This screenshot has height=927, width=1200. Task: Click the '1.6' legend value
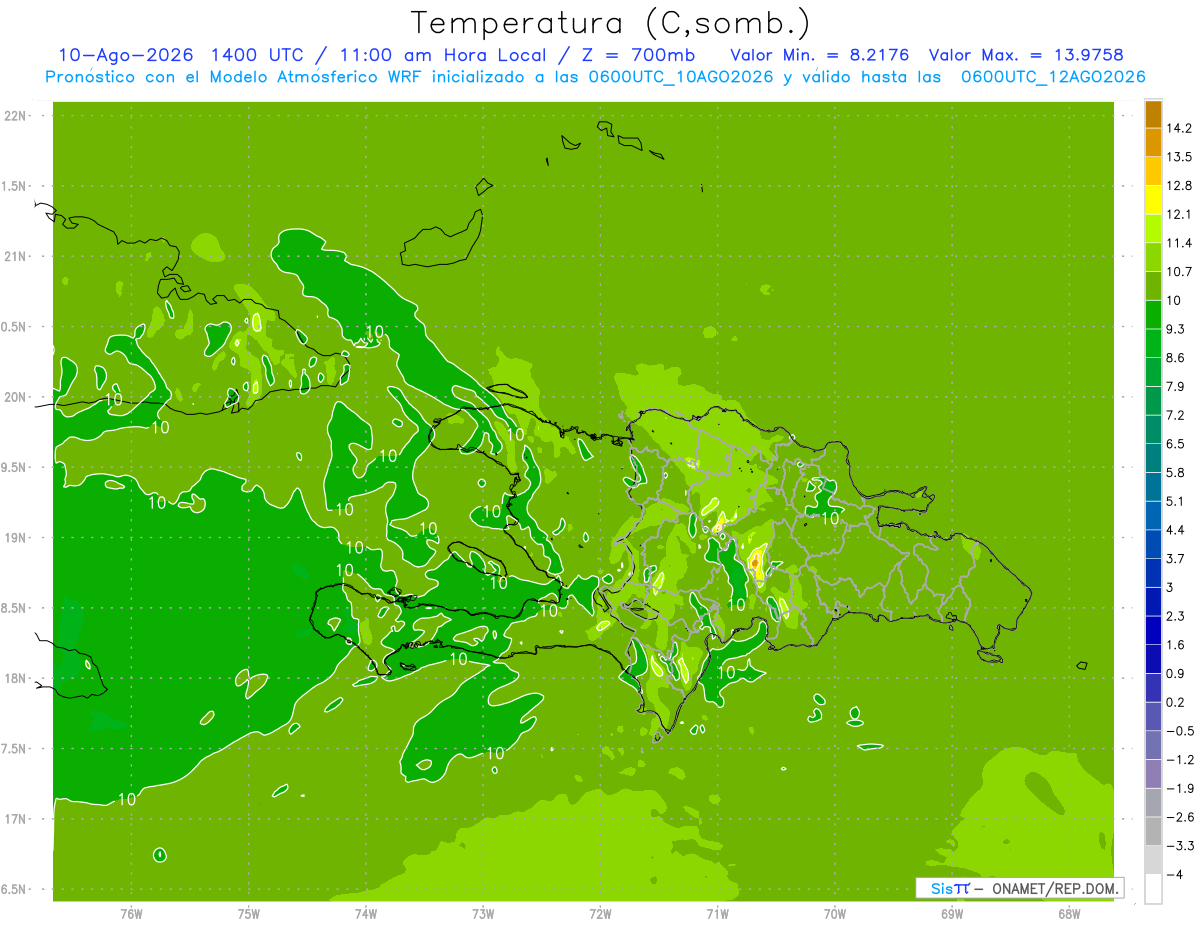click(1176, 644)
